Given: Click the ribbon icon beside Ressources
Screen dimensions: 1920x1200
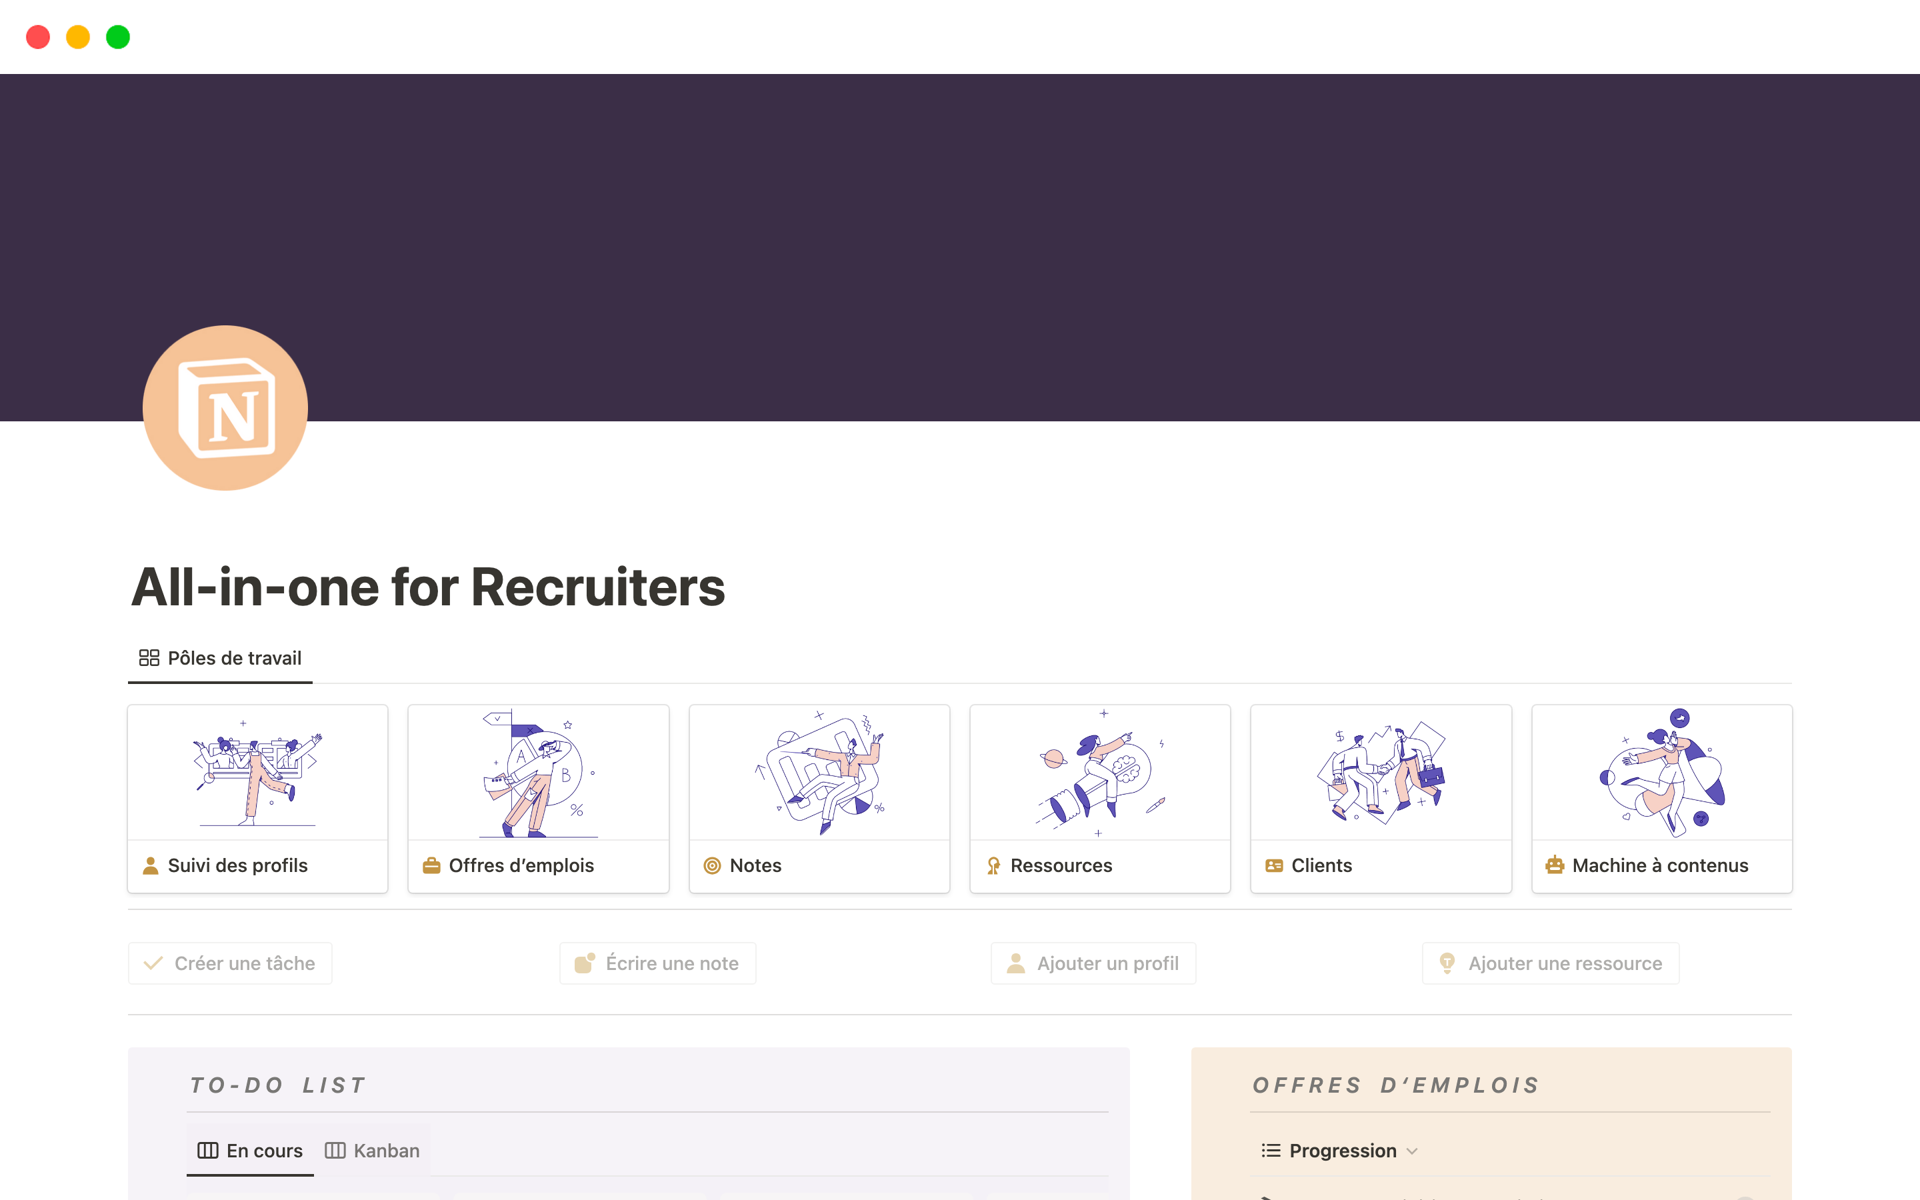Looking at the screenshot, I should [993, 866].
